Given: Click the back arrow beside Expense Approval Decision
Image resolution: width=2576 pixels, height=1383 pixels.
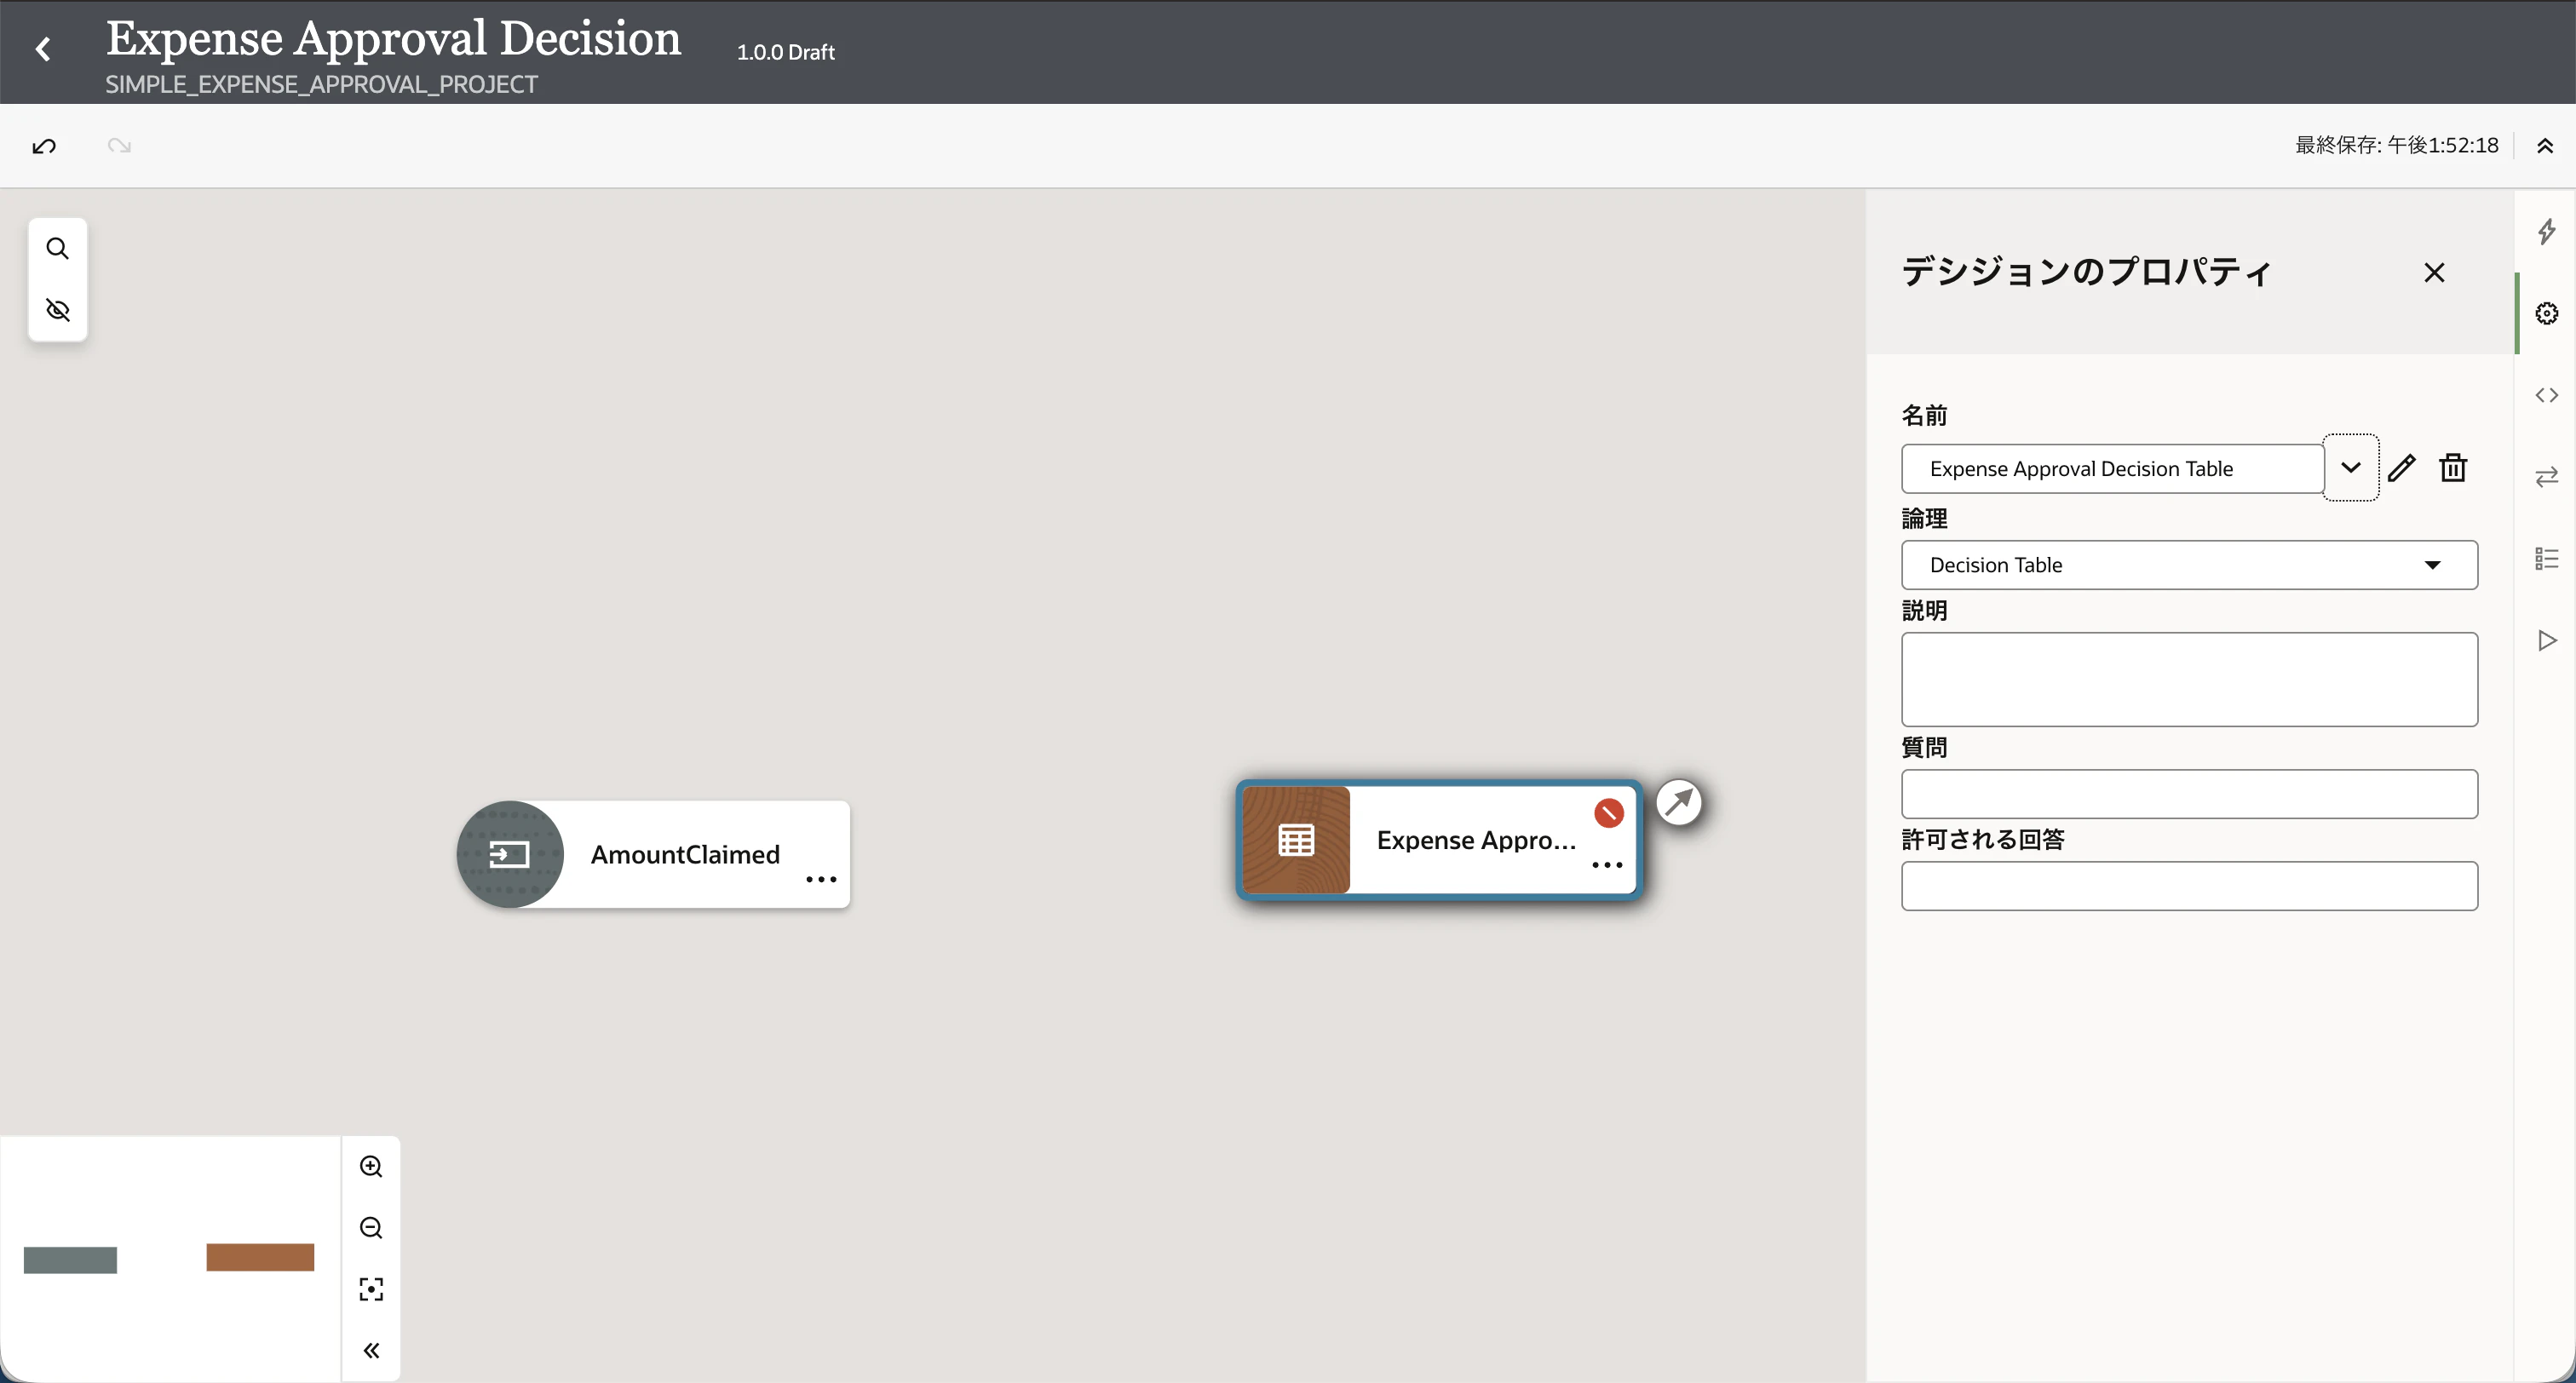Looking at the screenshot, I should pyautogui.click(x=43, y=49).
